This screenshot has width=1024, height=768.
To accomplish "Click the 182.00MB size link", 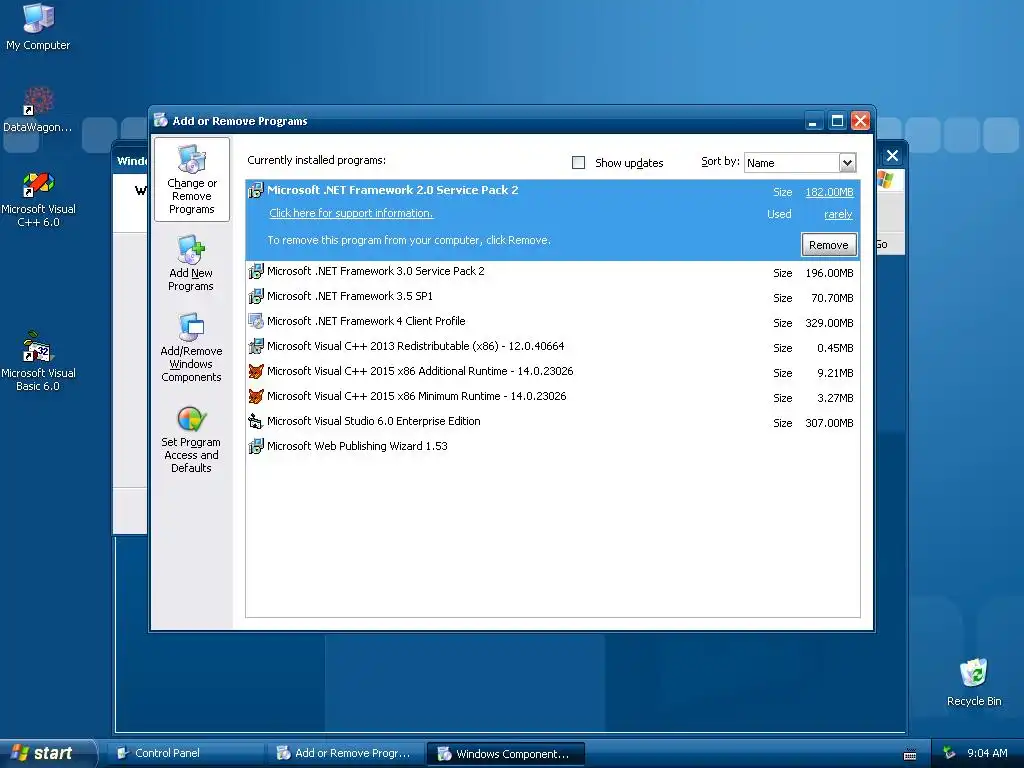I will (829, 192).
